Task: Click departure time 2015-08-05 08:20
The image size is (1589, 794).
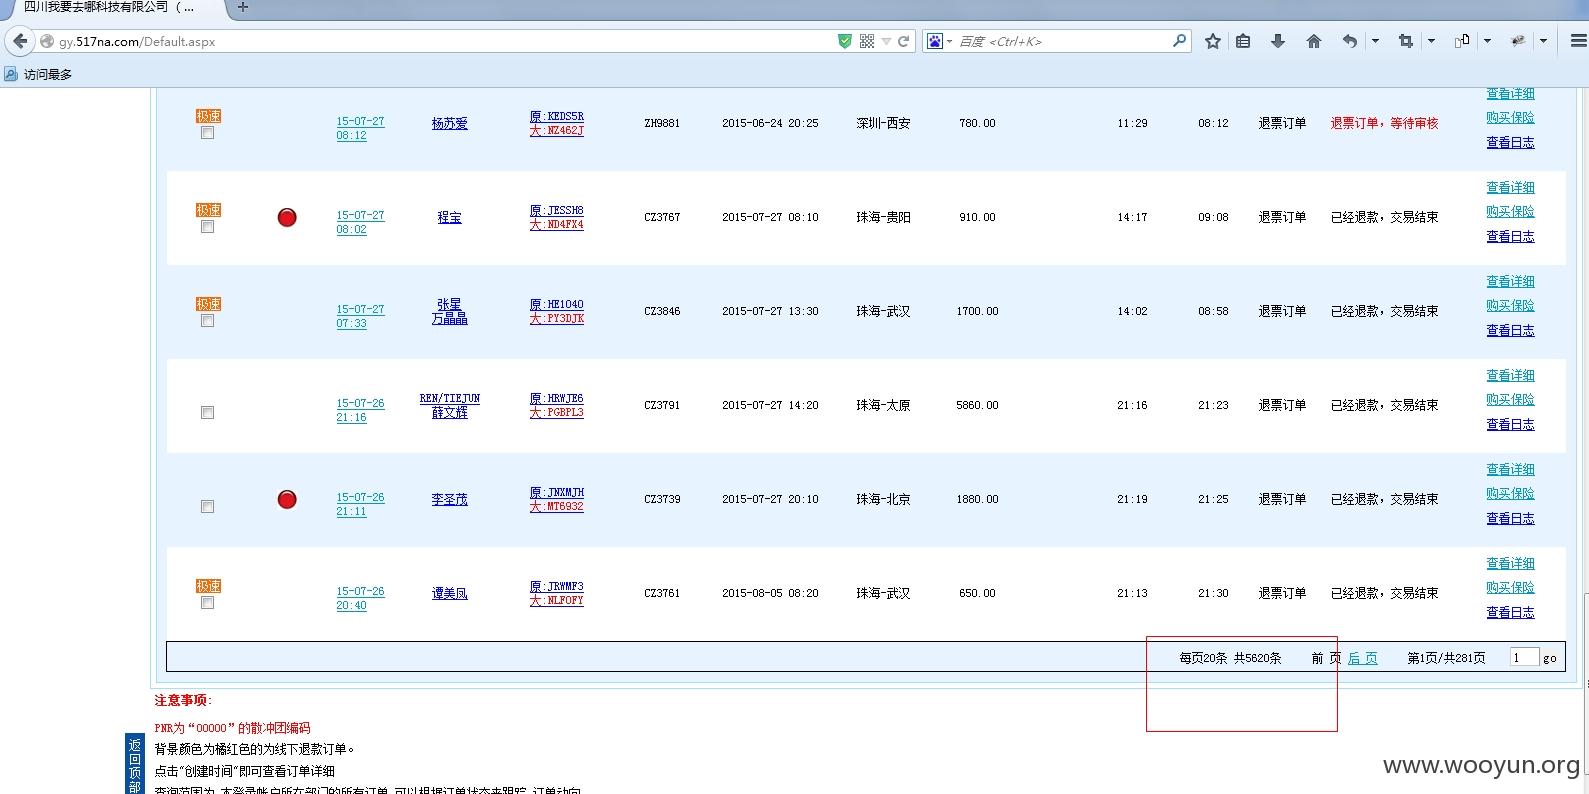Action: click(x=770, y=593)
